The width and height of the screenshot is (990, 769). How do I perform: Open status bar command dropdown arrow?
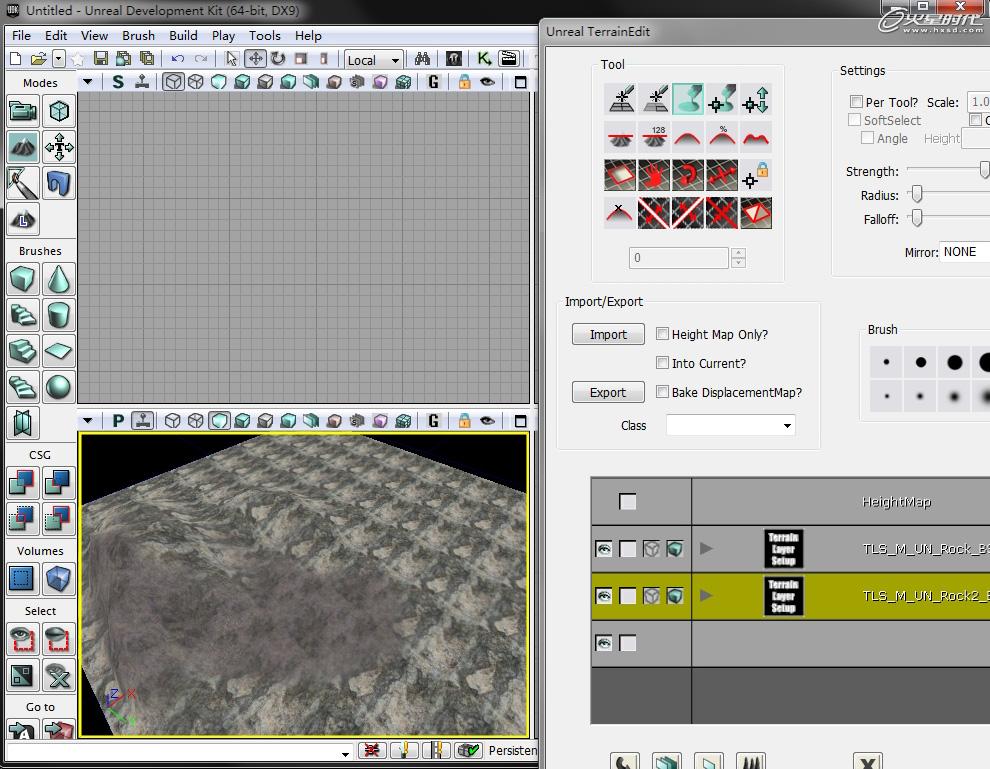click(x=345, y=753)
